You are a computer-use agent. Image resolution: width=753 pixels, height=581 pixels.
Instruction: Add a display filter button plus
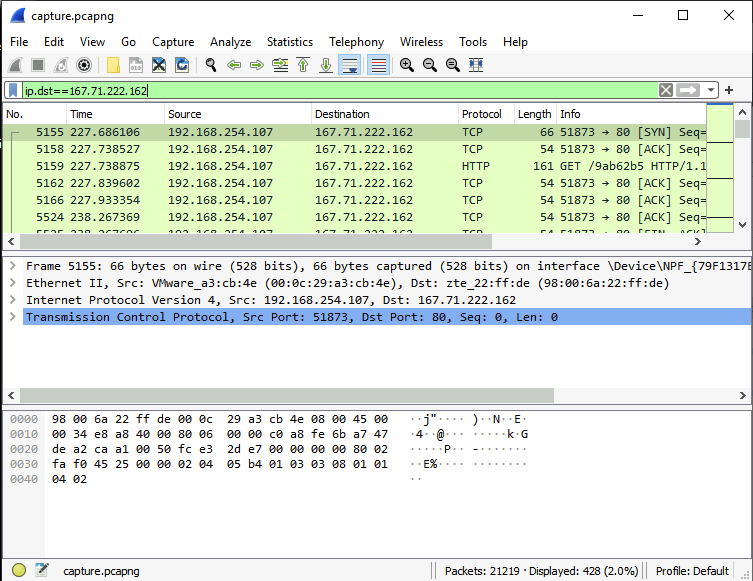[729, 90]
